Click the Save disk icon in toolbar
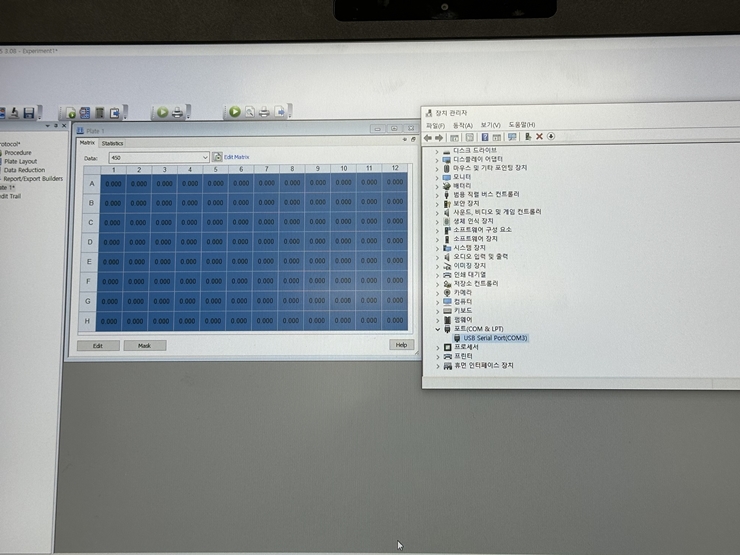Screen dimensions: 740x555 tap(29, 112)
